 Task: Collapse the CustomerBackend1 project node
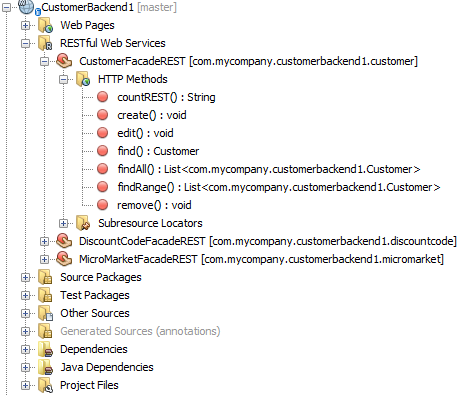6,7
